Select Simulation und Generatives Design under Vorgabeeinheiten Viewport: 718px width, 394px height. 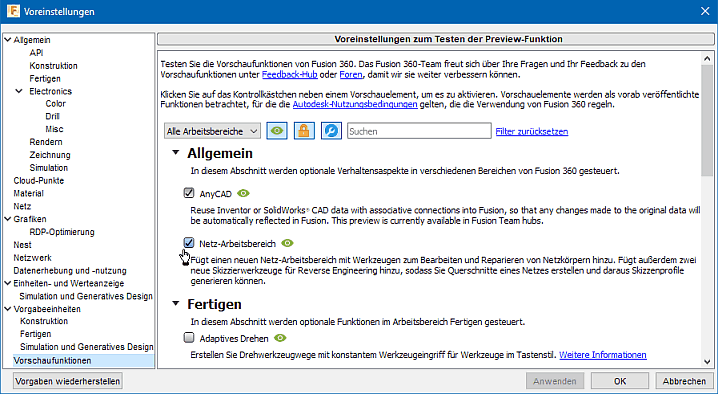point(86,347)
